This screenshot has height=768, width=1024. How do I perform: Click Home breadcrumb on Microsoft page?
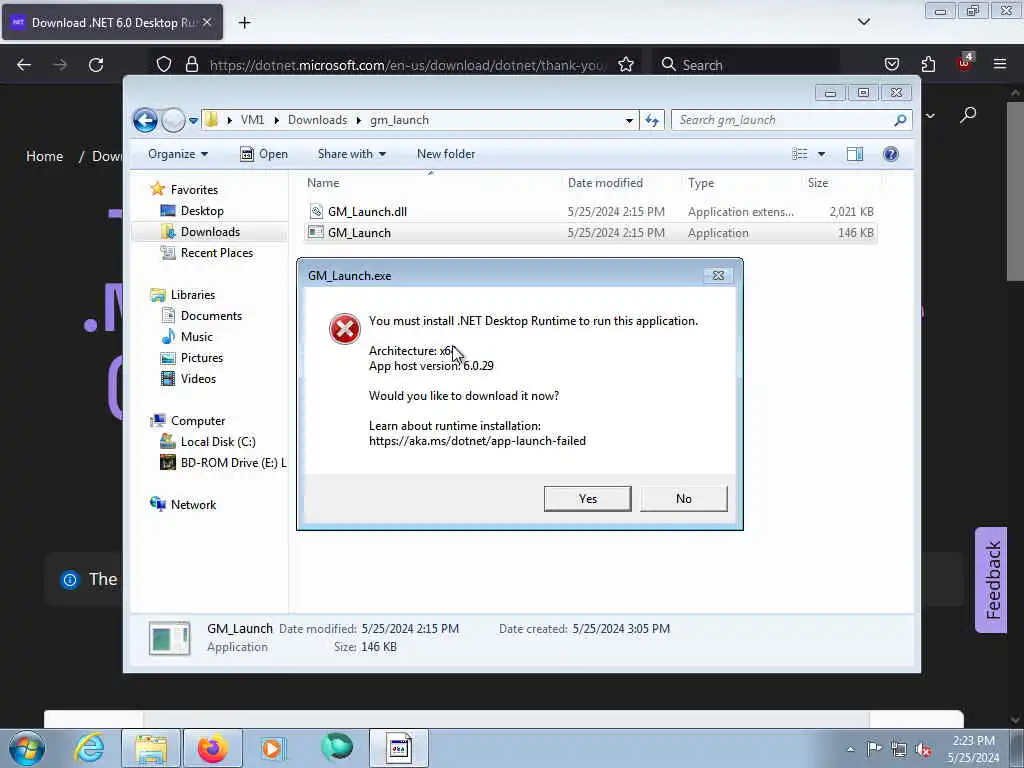coord(44,157)
